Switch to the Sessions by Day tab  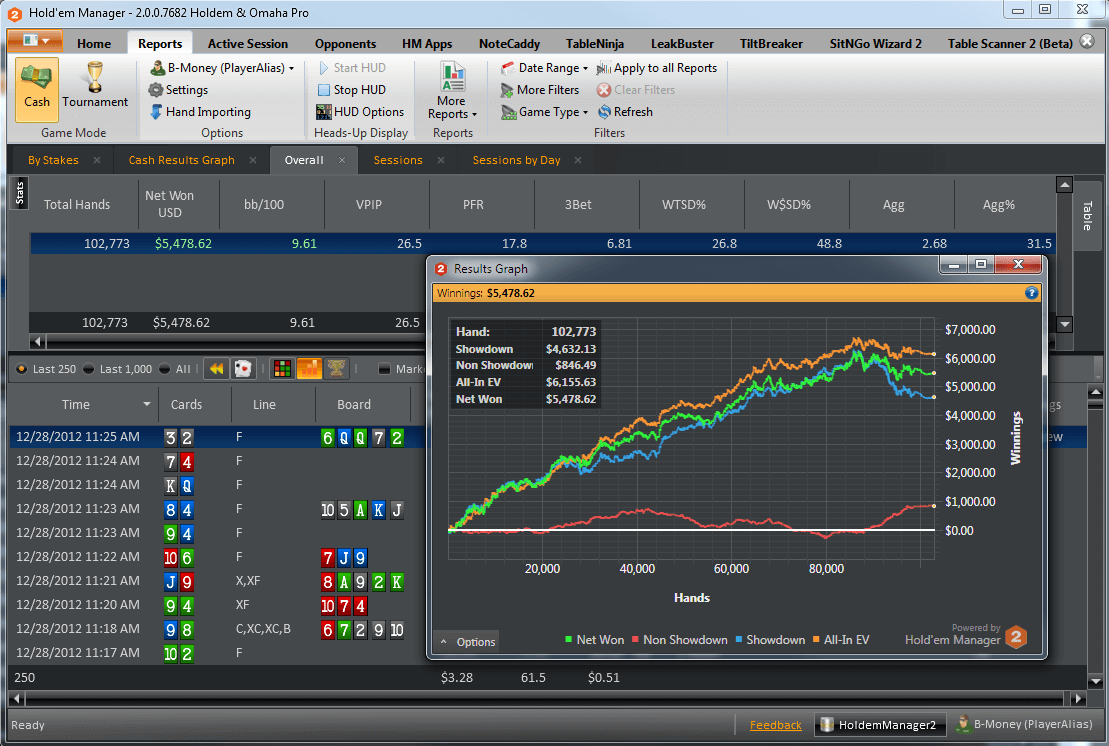516,160
